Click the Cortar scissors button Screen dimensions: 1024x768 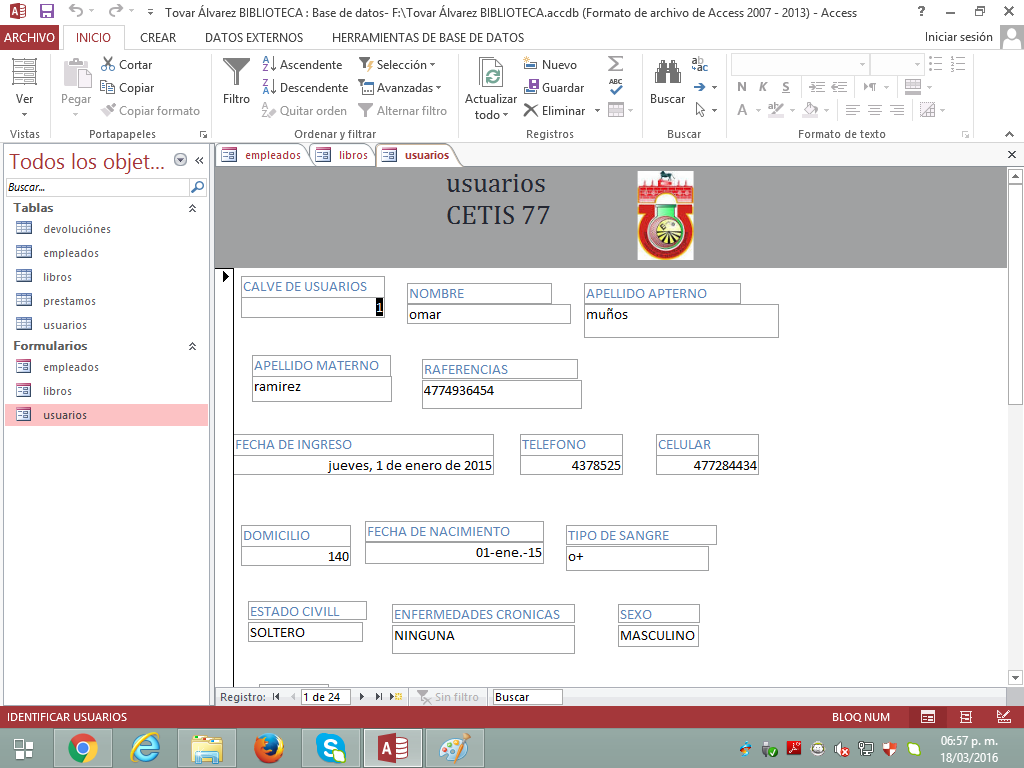pyautogui.click(x=127, y=64)
